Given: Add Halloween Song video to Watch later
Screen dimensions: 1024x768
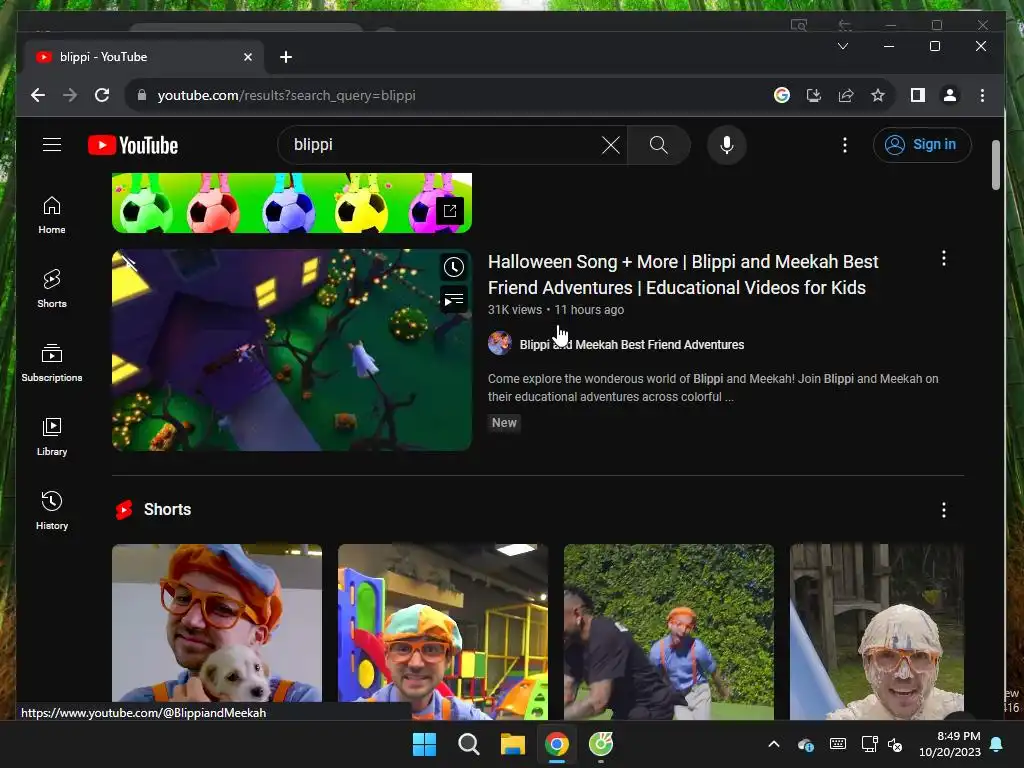Looking at the screenshot, I should point(454,267).
